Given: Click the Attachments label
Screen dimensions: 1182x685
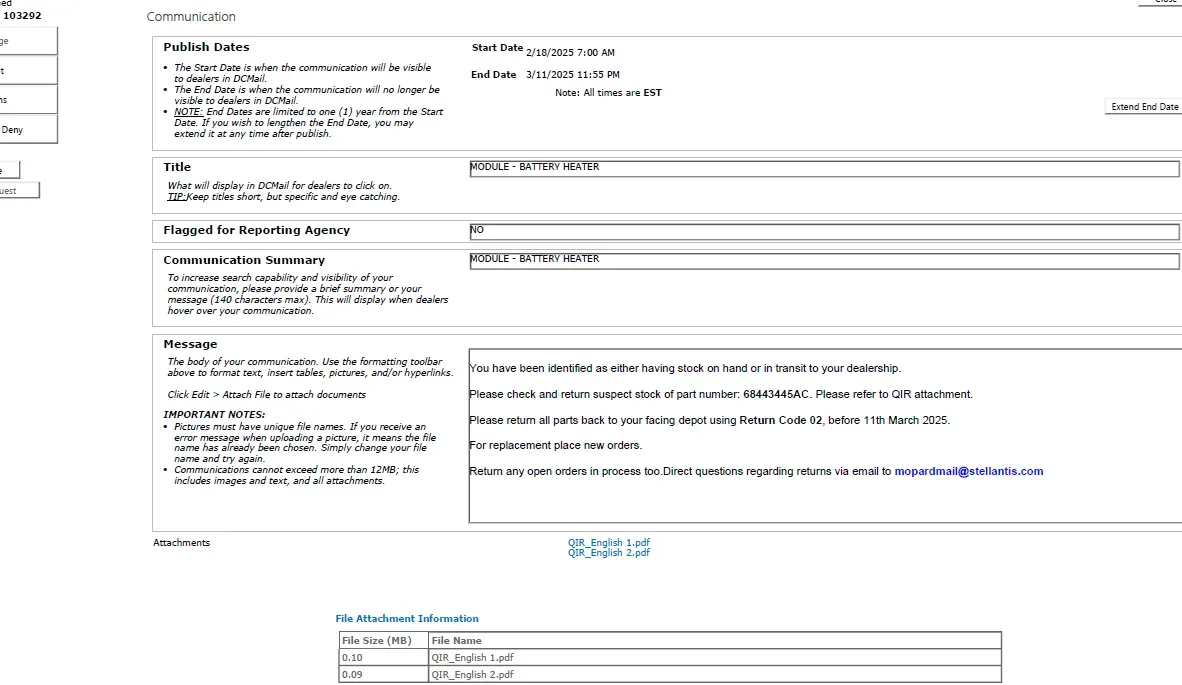Looking at the screenshot, I should point(182,543).
